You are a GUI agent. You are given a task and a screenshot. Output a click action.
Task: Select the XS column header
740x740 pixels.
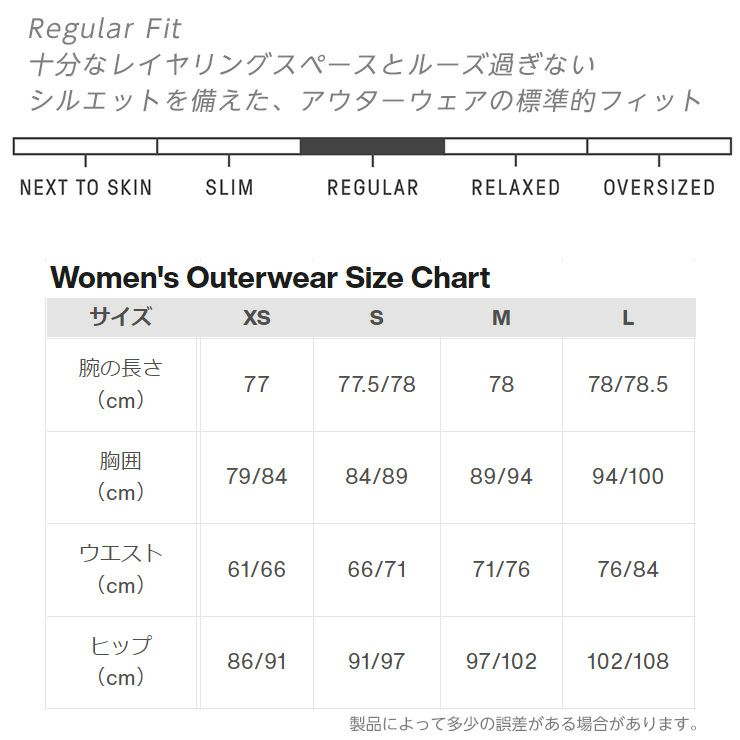pyautogui.click(x=257, y=318)
